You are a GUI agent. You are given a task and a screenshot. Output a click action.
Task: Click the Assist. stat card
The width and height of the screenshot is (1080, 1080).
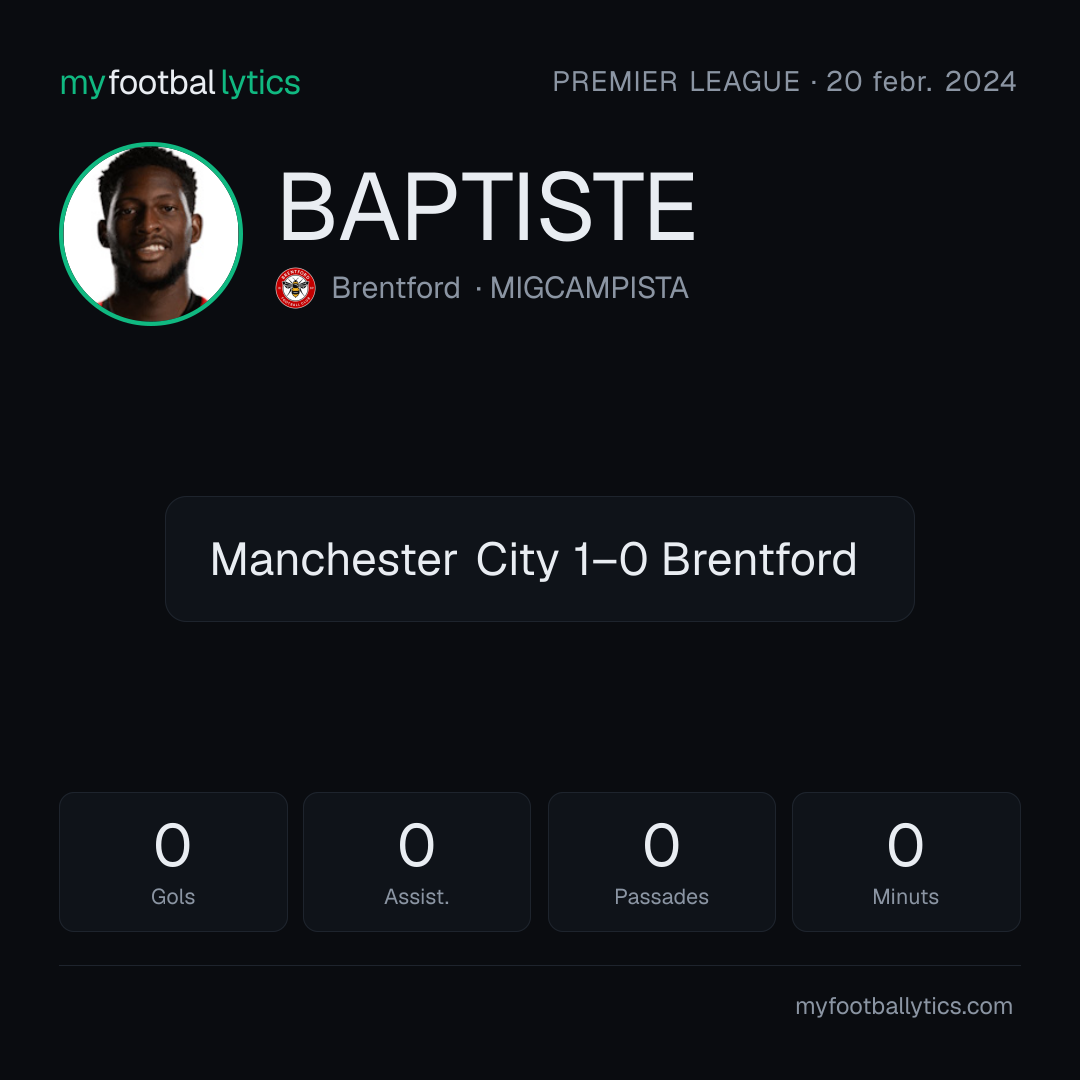417,862
